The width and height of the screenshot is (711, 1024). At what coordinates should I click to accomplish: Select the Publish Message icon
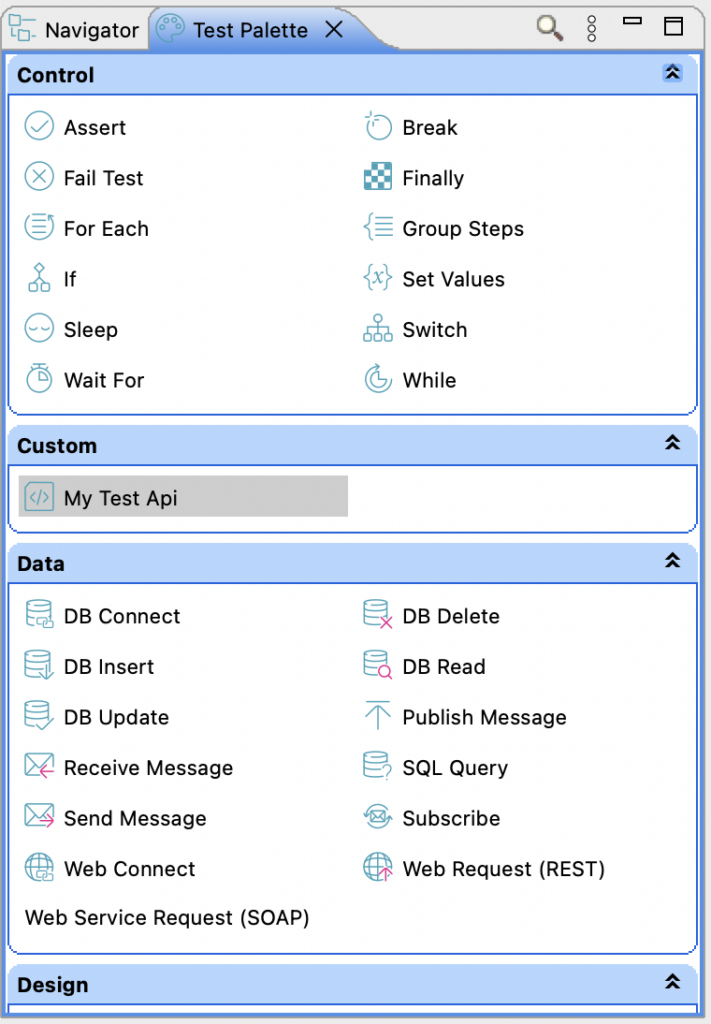377,715
